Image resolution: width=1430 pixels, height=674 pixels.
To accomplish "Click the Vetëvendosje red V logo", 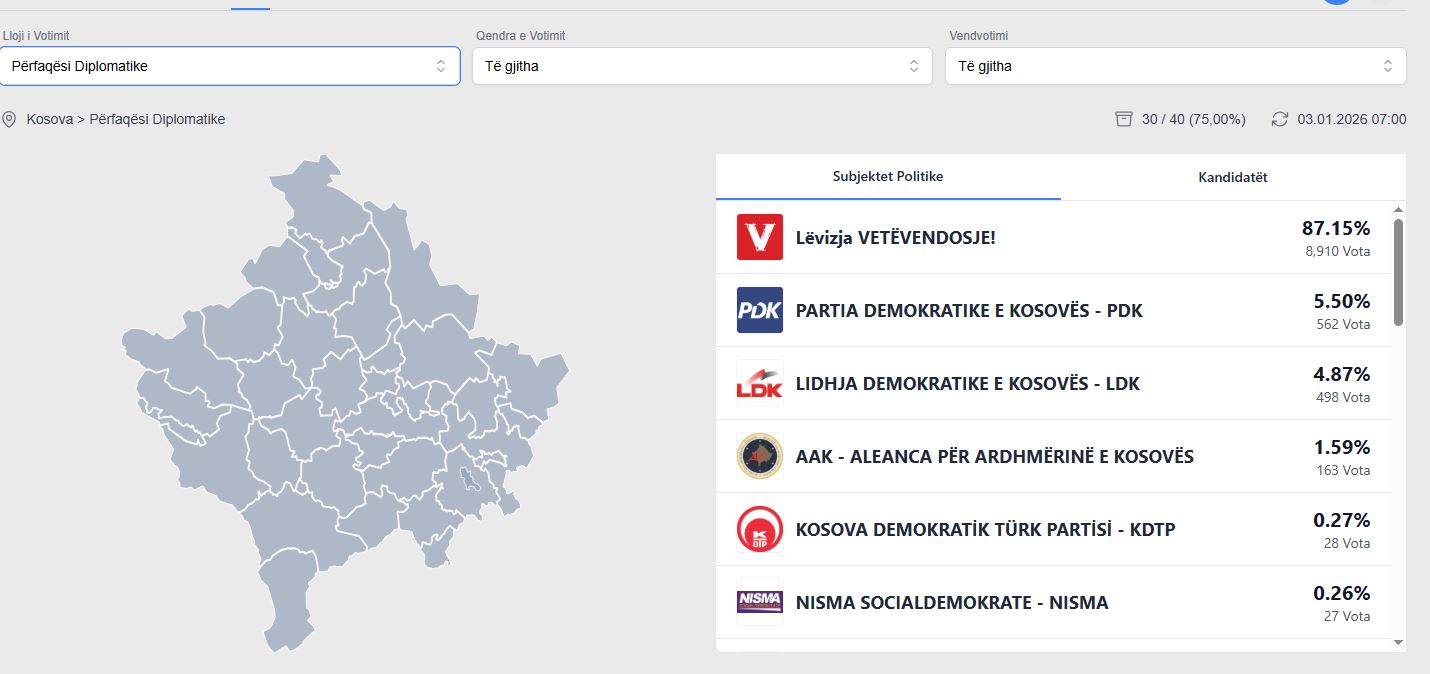I will click(759, 237).
